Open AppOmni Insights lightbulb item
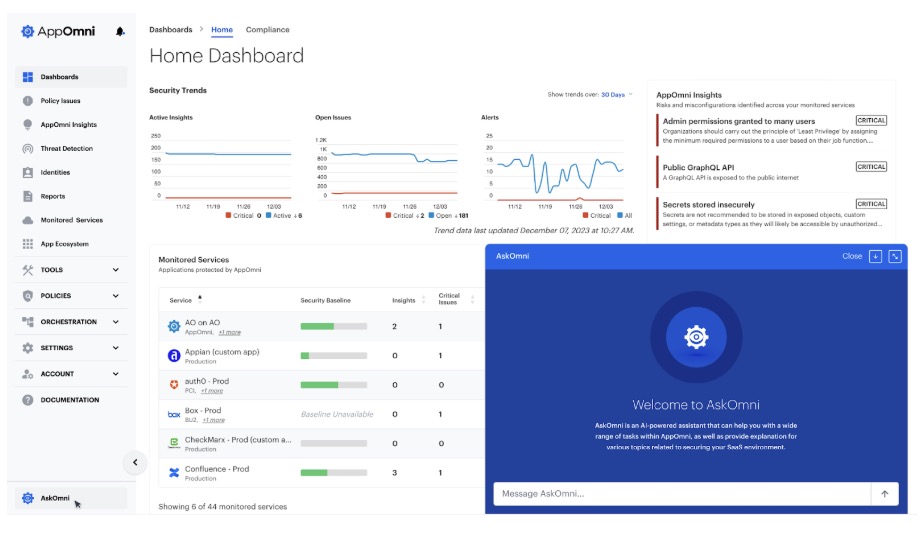Screen dimensions: 924x535 point(68,125)
